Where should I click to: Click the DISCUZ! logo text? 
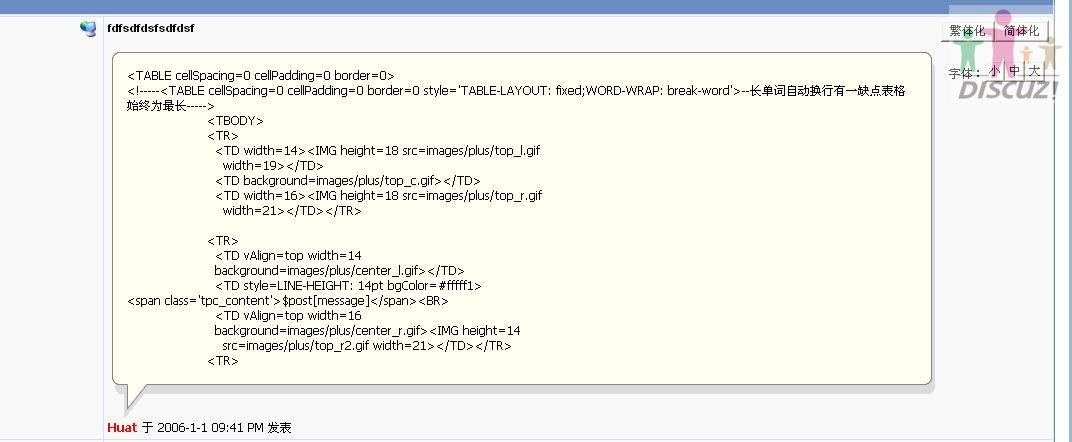1008,89
